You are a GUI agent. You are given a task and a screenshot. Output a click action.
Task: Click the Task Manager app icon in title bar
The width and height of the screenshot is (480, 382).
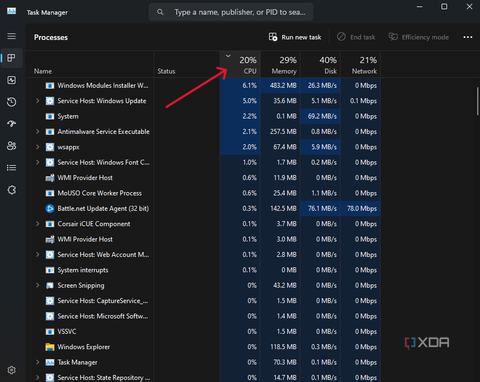(11, 11)
